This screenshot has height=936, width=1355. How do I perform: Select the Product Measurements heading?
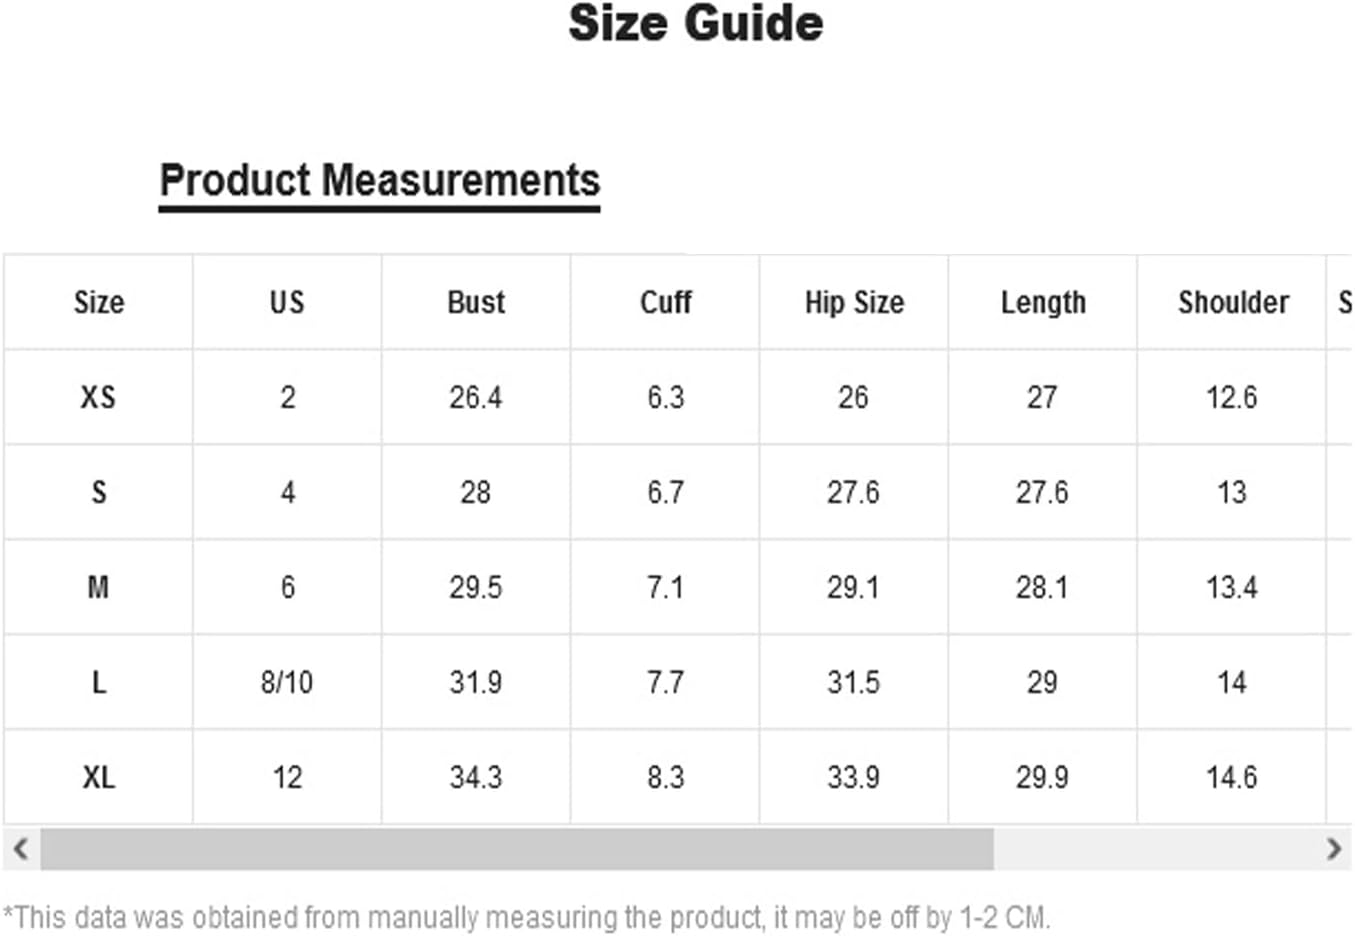coord(379,181)
